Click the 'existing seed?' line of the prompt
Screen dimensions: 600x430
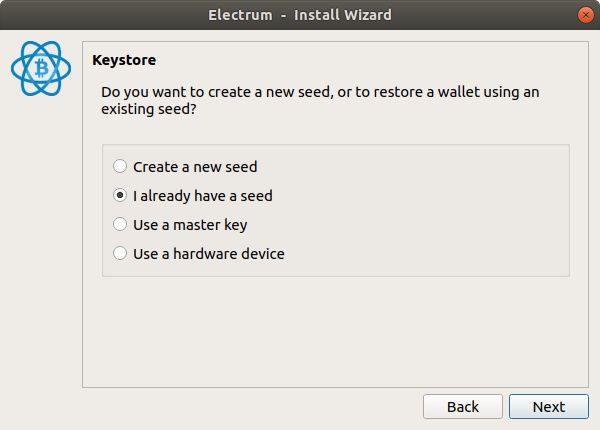click(149, 109)
